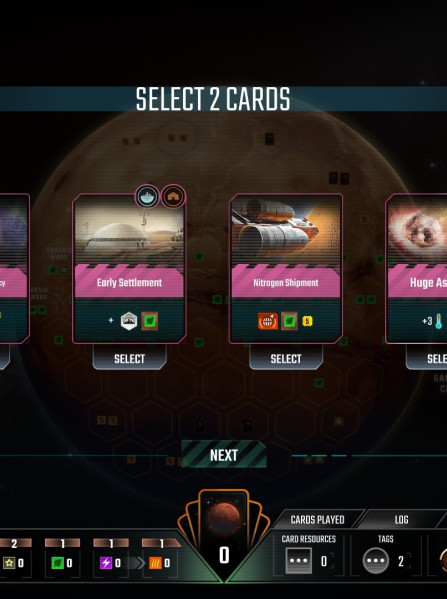Click the thermometer temperature icon on Huge Asteroid card
This screenshot has width=447, height=599.
tap(439, 321)
